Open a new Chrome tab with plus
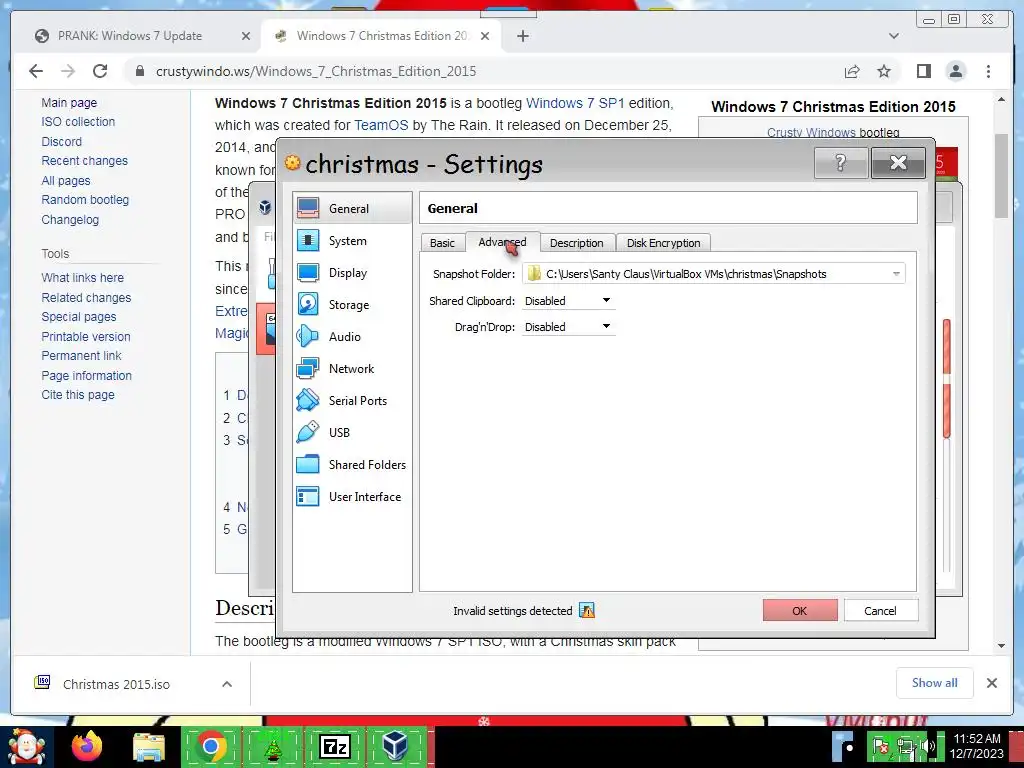Screen dimensions: 1024x768 point(522,36)
